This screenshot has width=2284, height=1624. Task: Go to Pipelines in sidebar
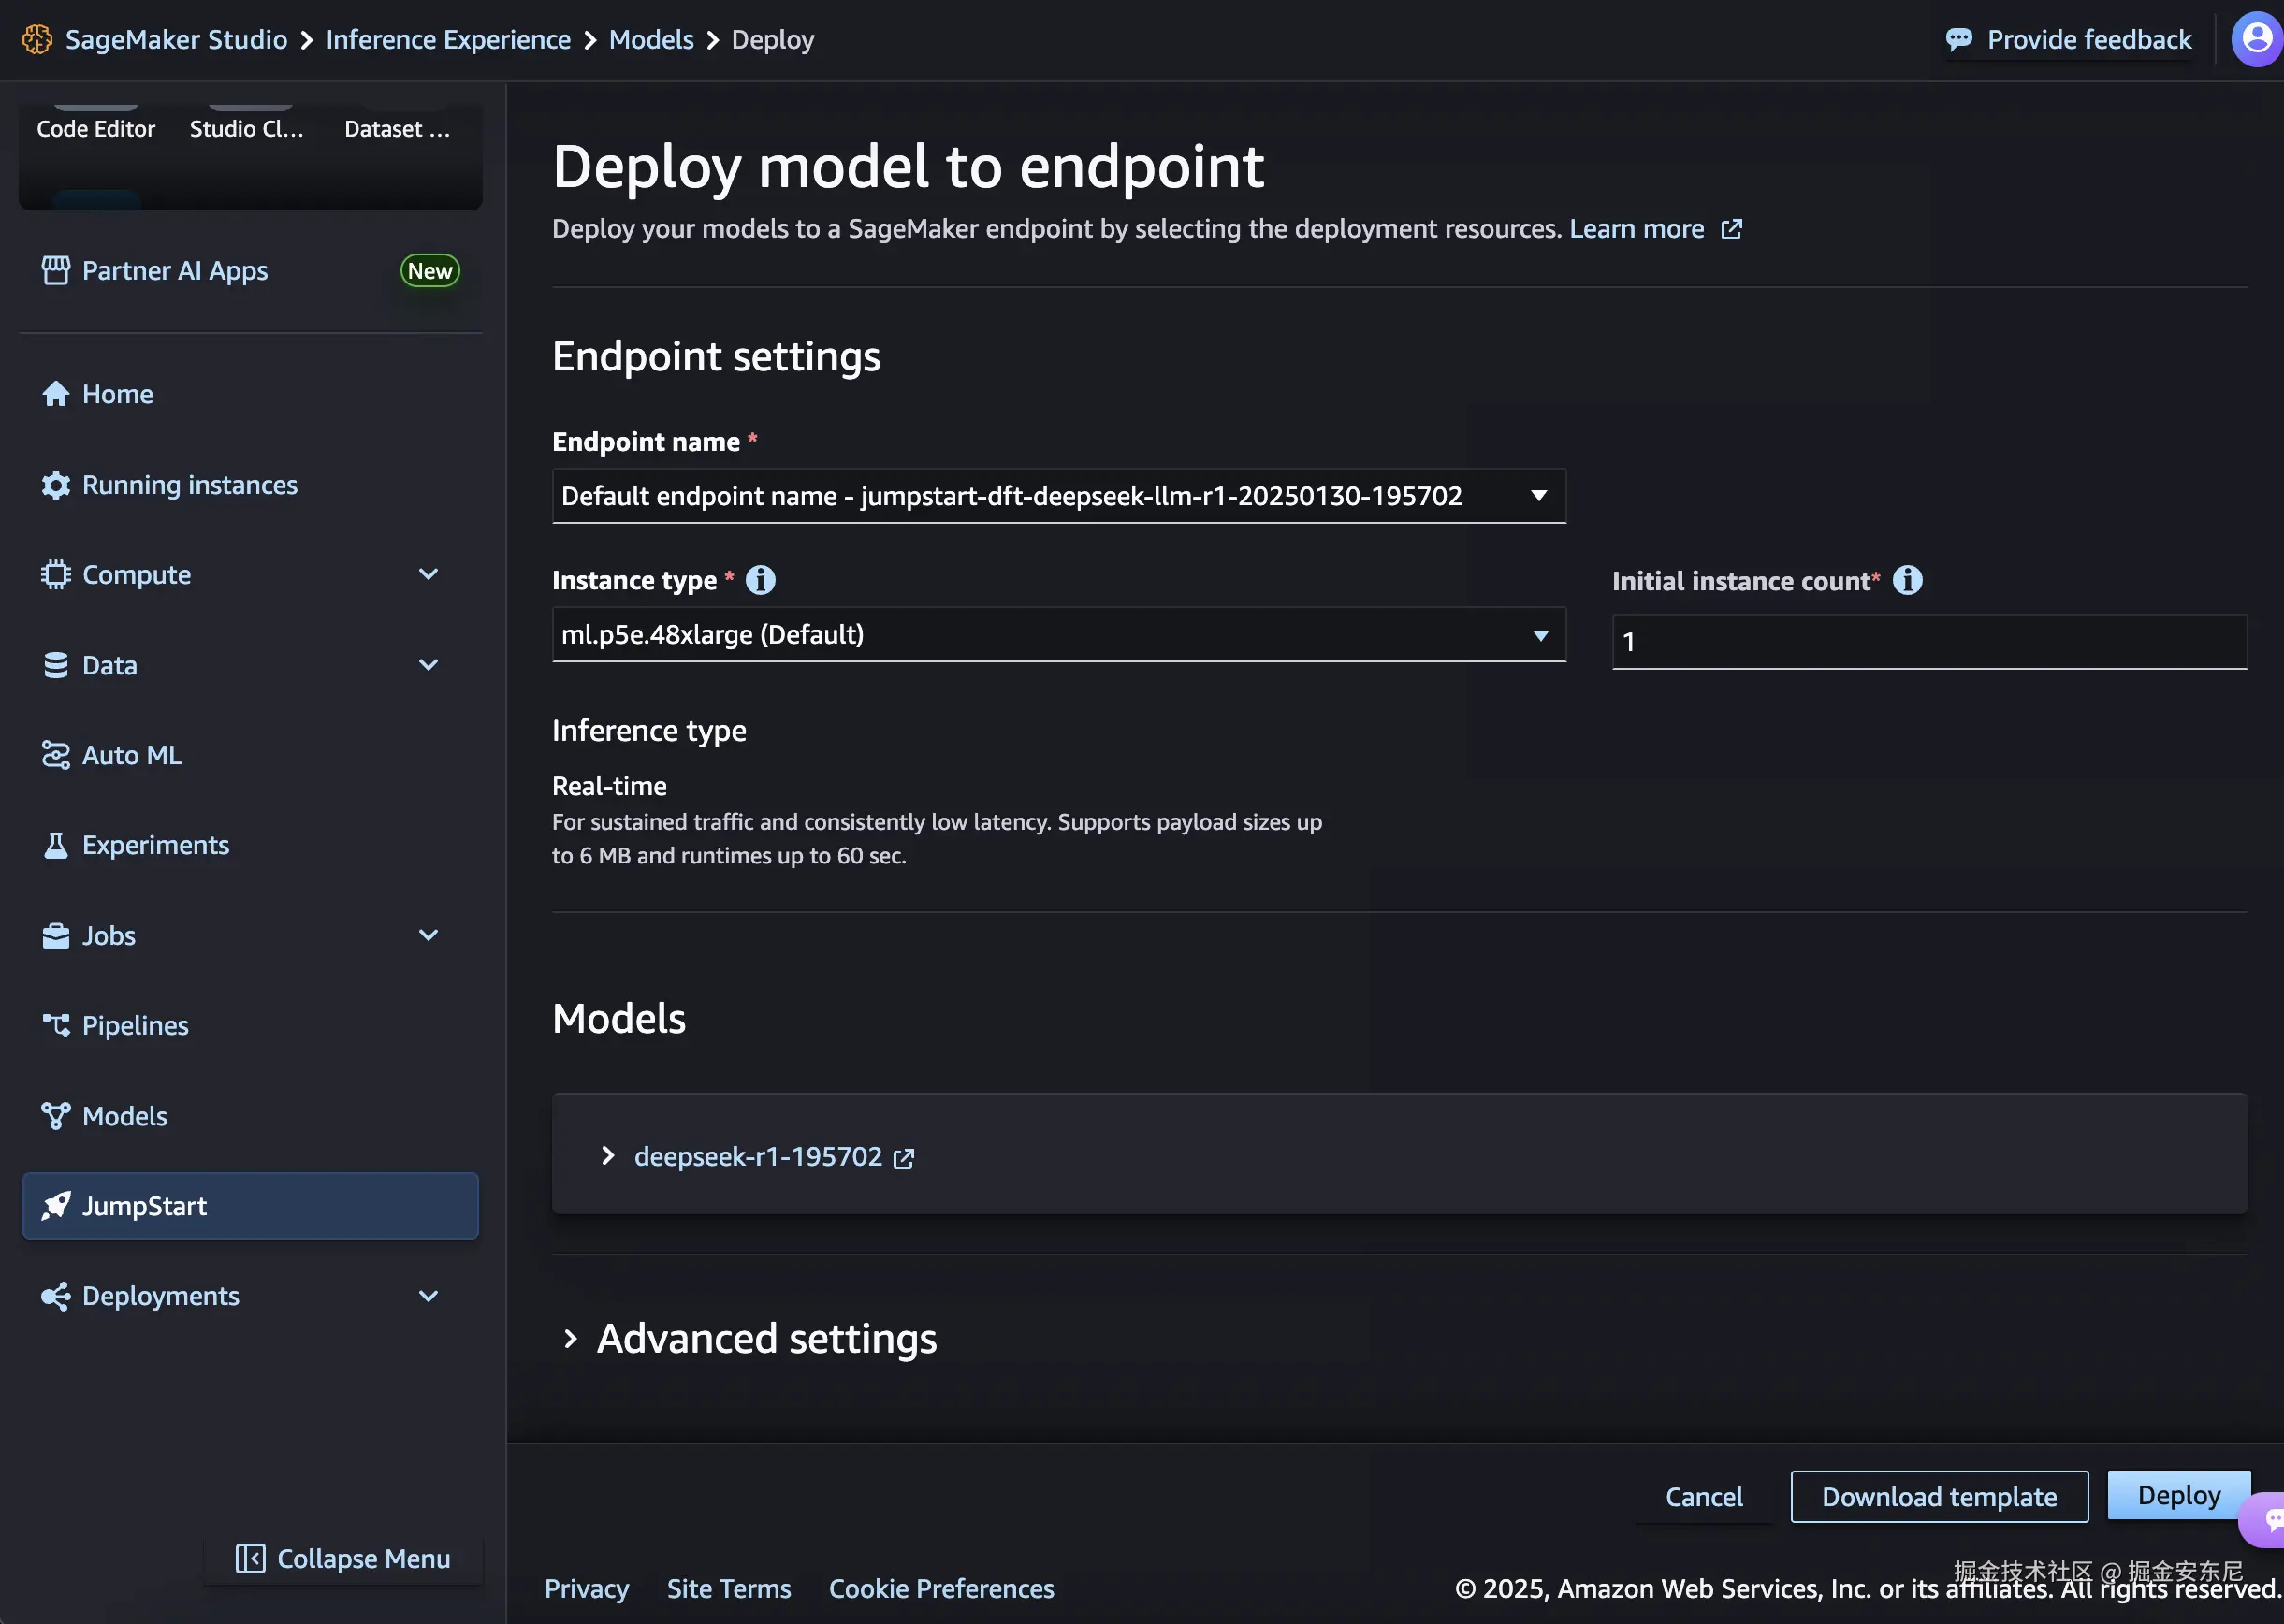tap(135, 1025)
